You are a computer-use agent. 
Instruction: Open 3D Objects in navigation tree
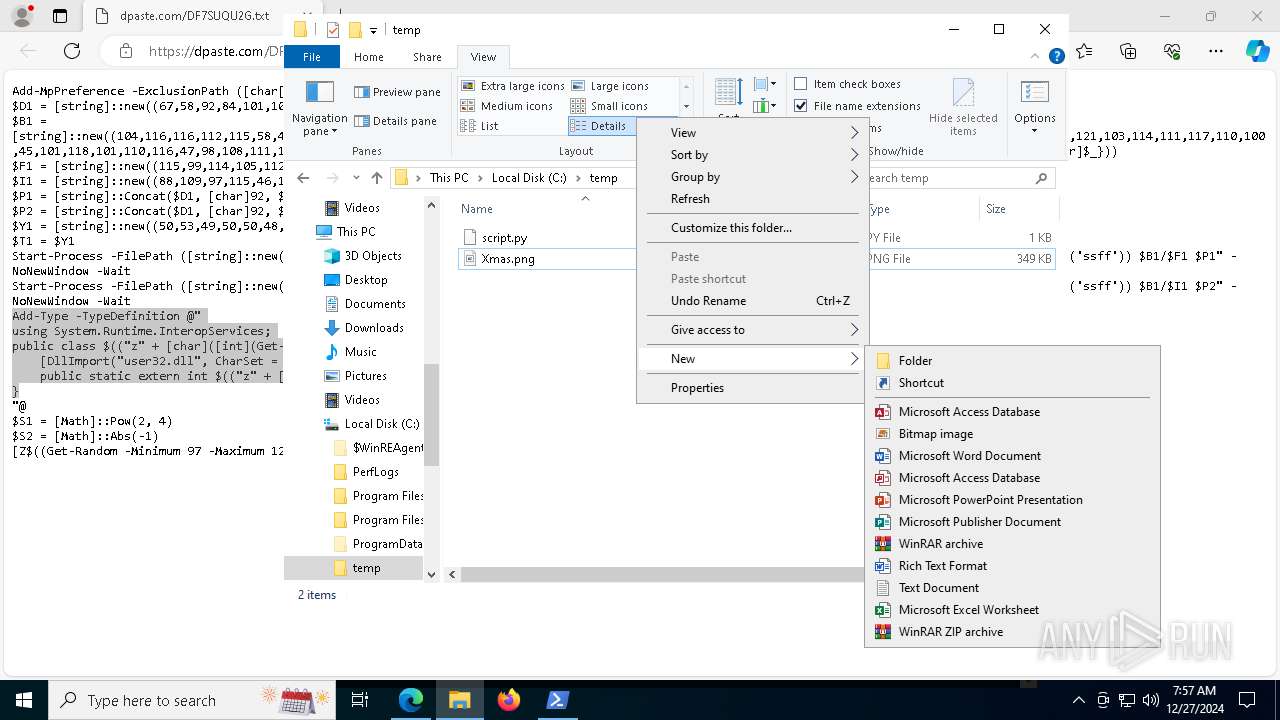[373, 256]
